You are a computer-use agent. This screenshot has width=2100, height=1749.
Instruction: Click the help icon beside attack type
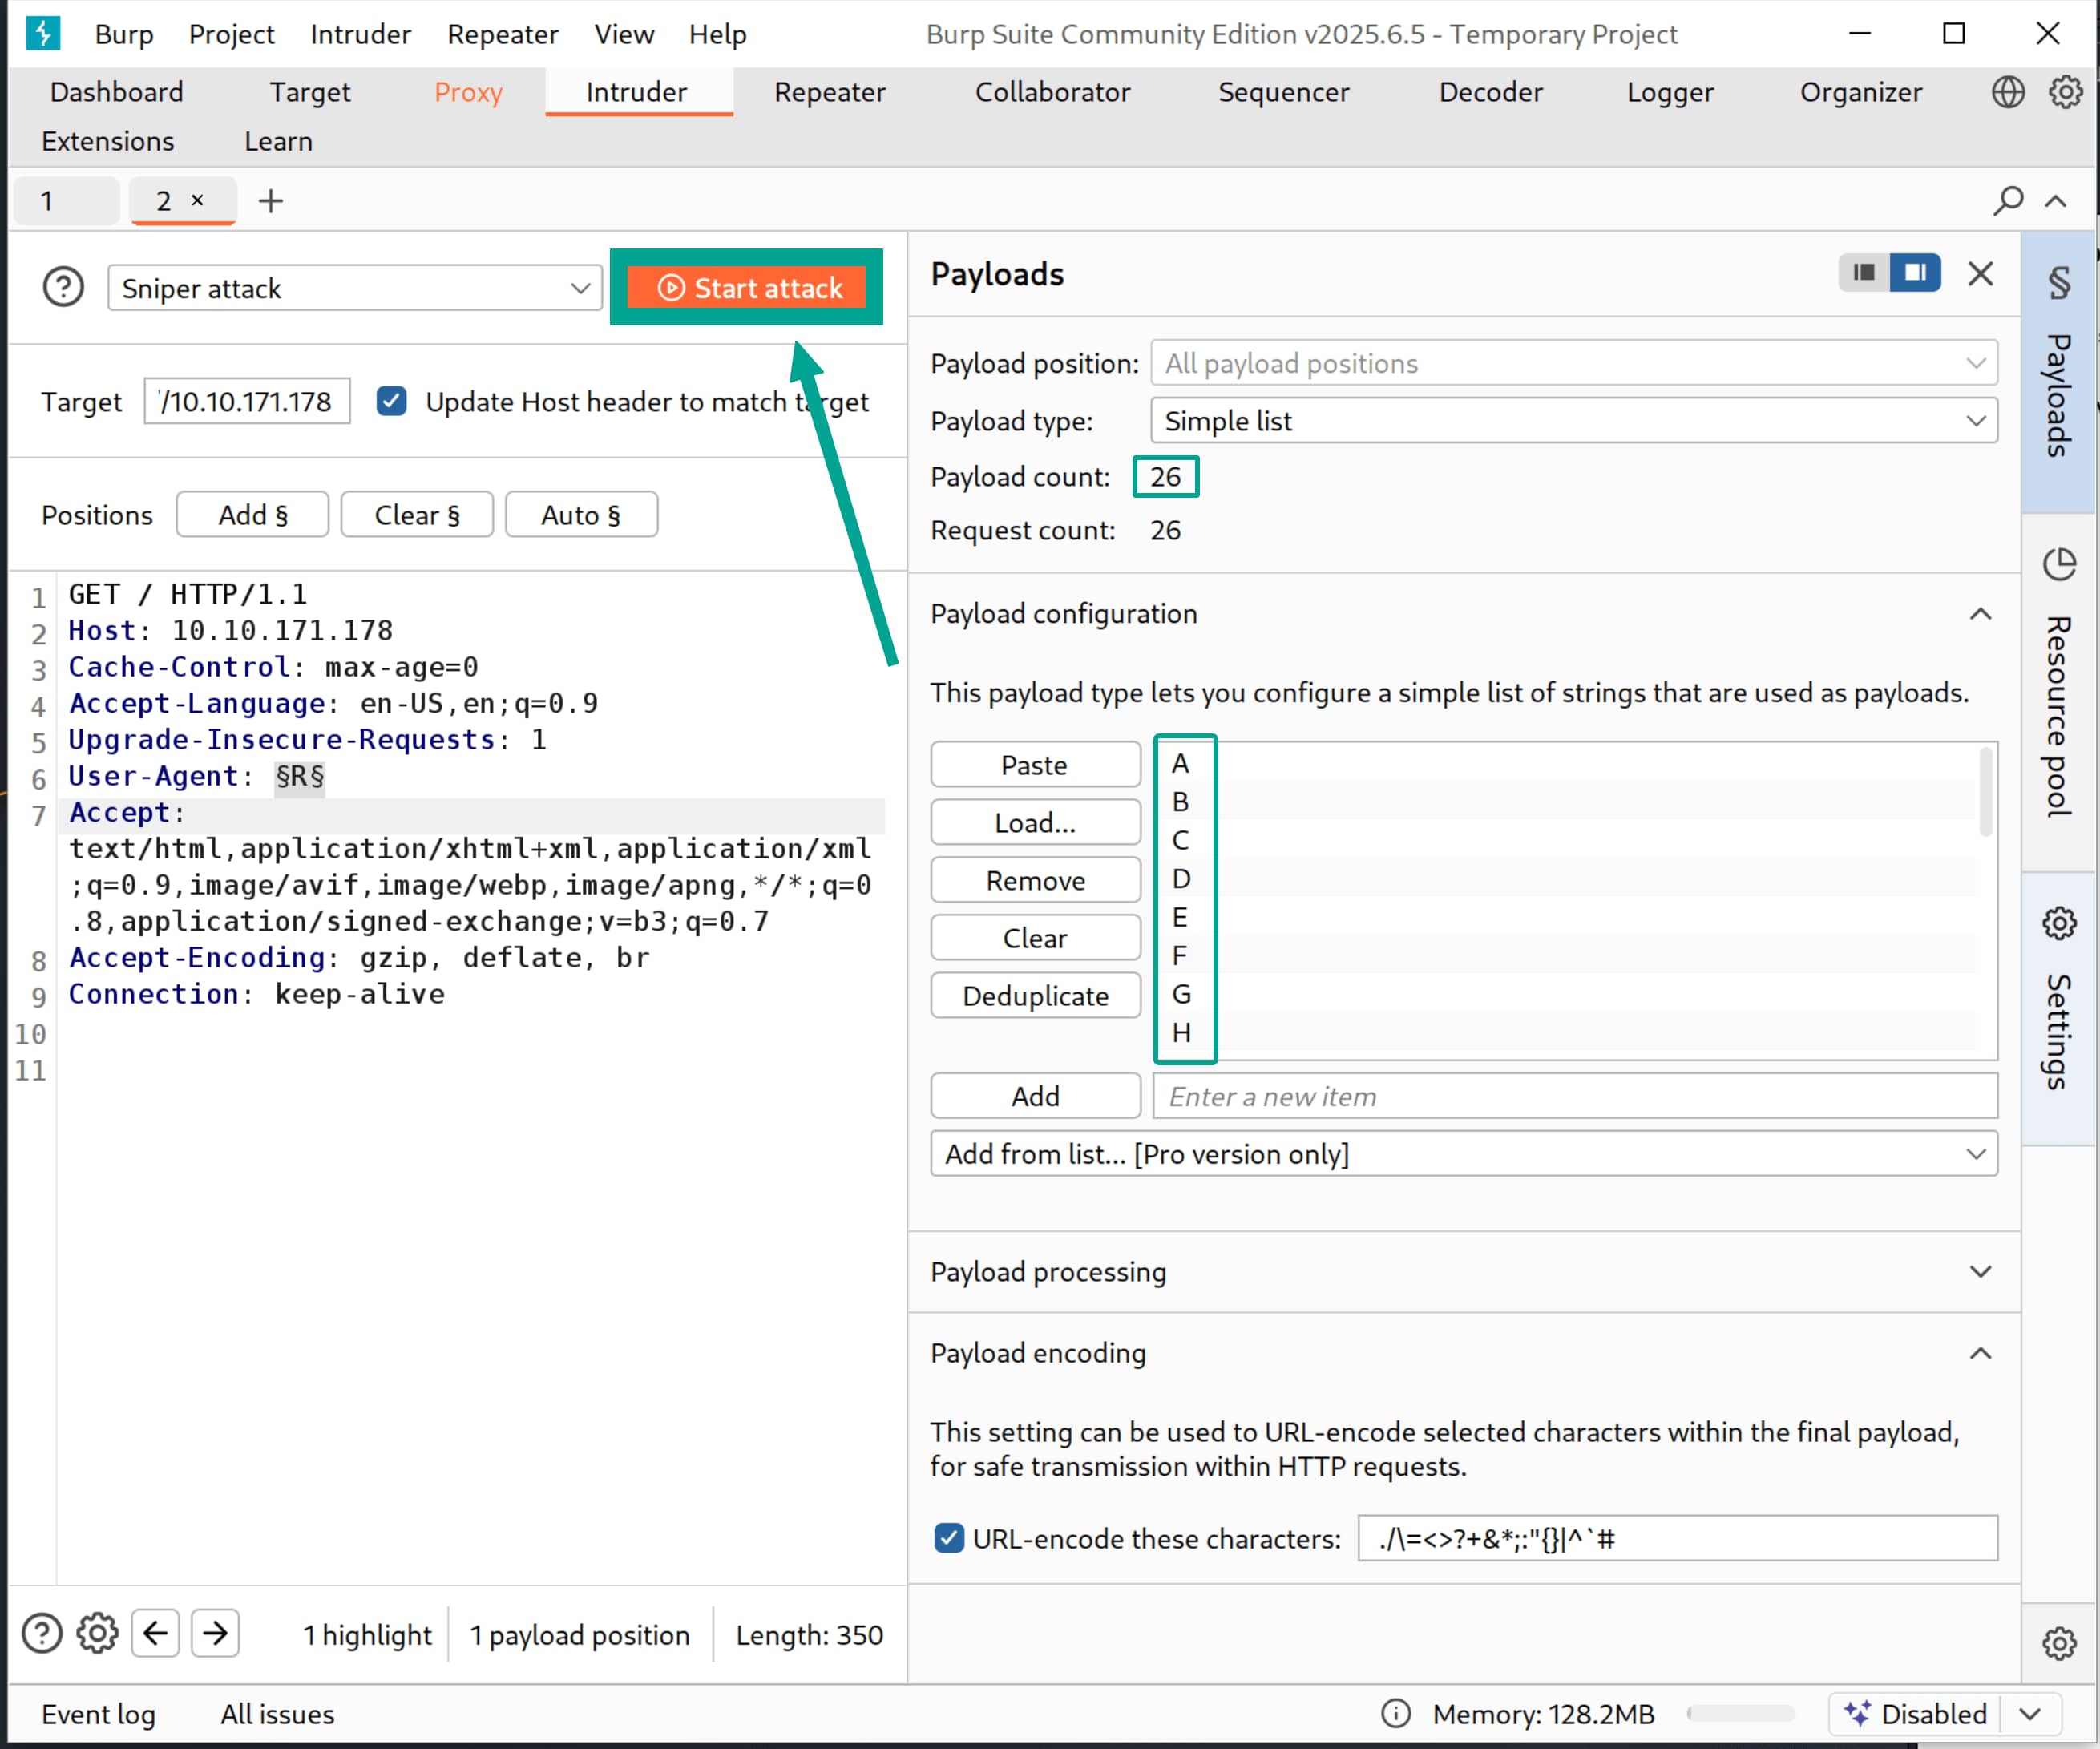click(62, 288)
